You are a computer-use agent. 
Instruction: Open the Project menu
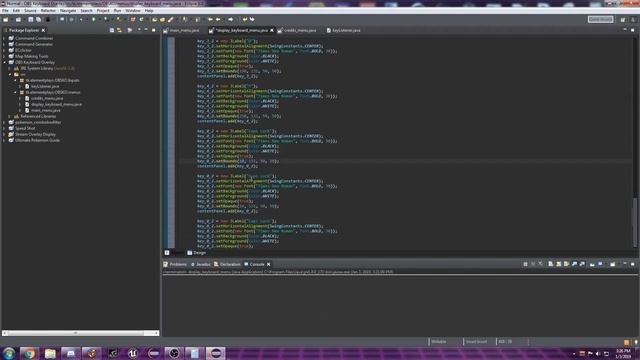103,11
